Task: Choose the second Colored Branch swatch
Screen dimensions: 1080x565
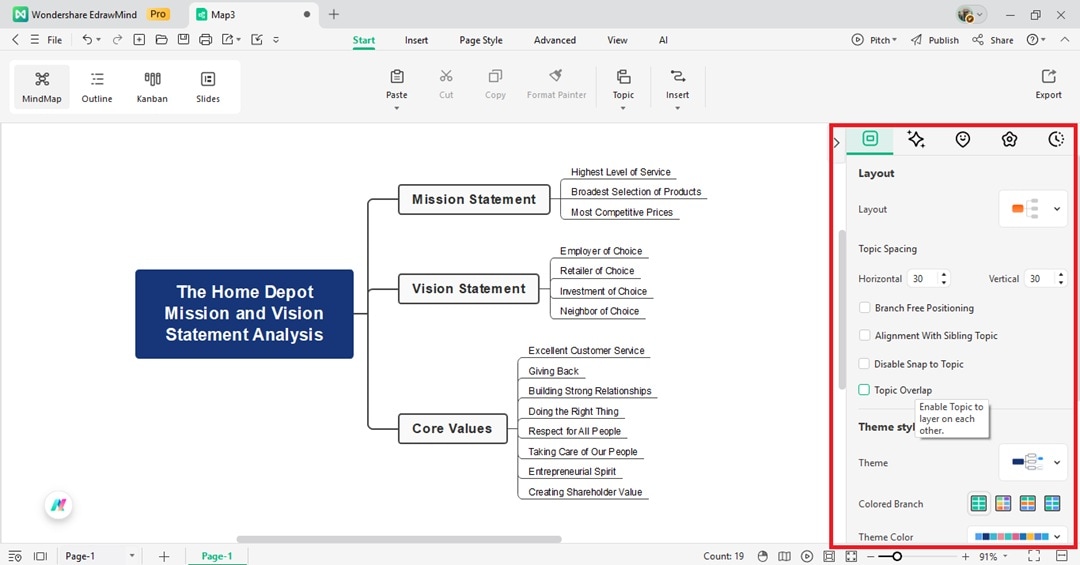Action: click(x=1003, y=504)
